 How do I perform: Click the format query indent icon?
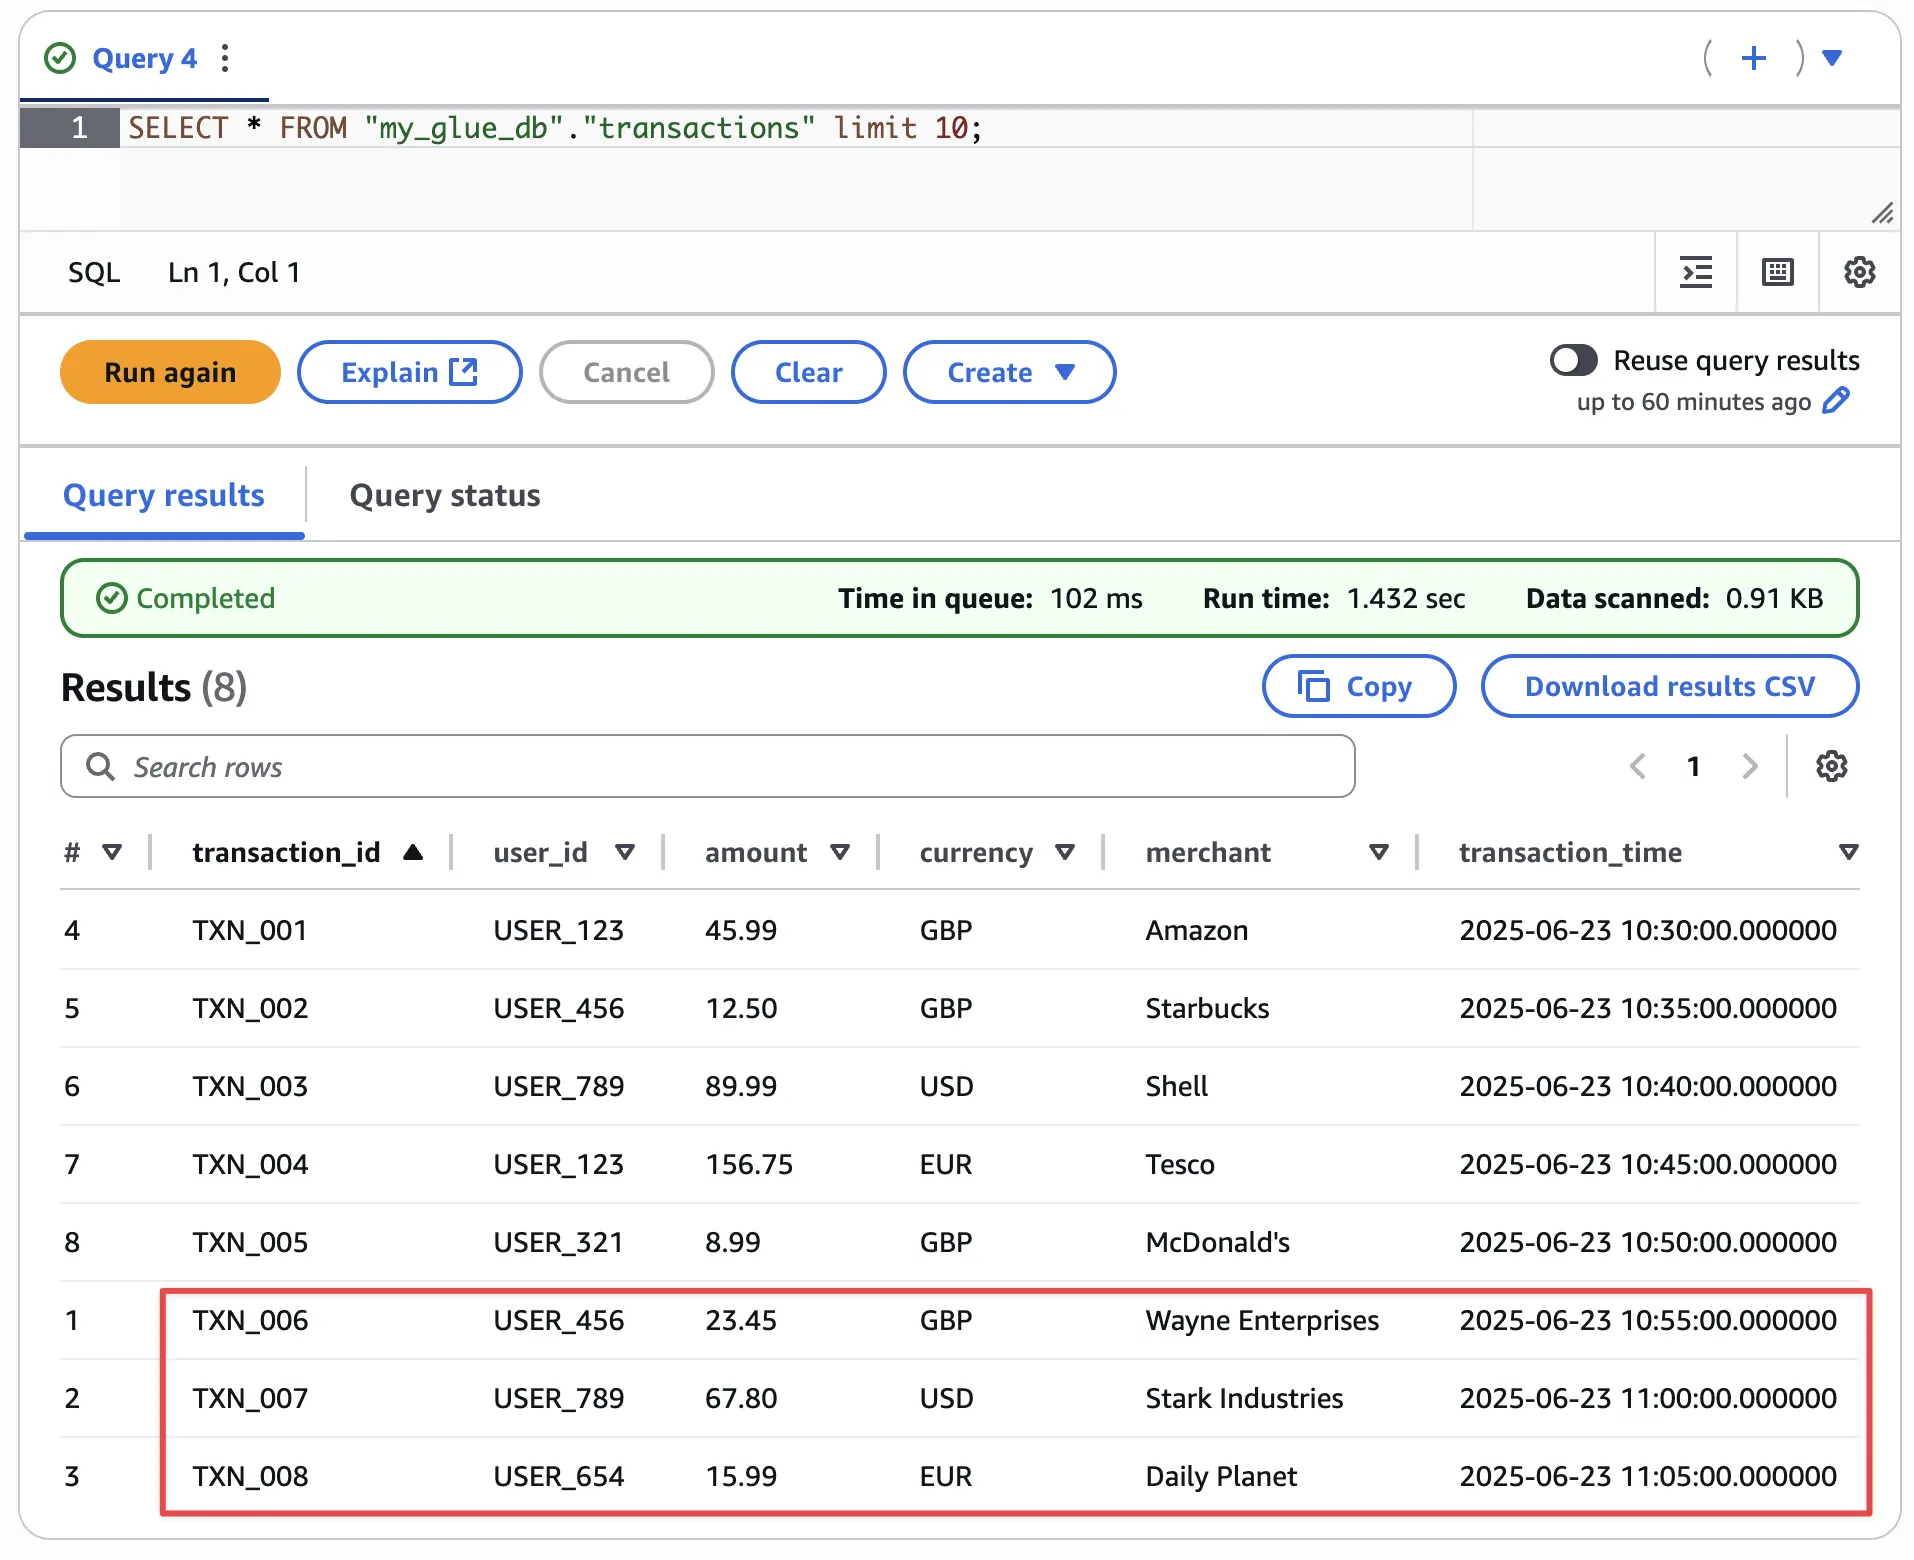click(1696, 272)
